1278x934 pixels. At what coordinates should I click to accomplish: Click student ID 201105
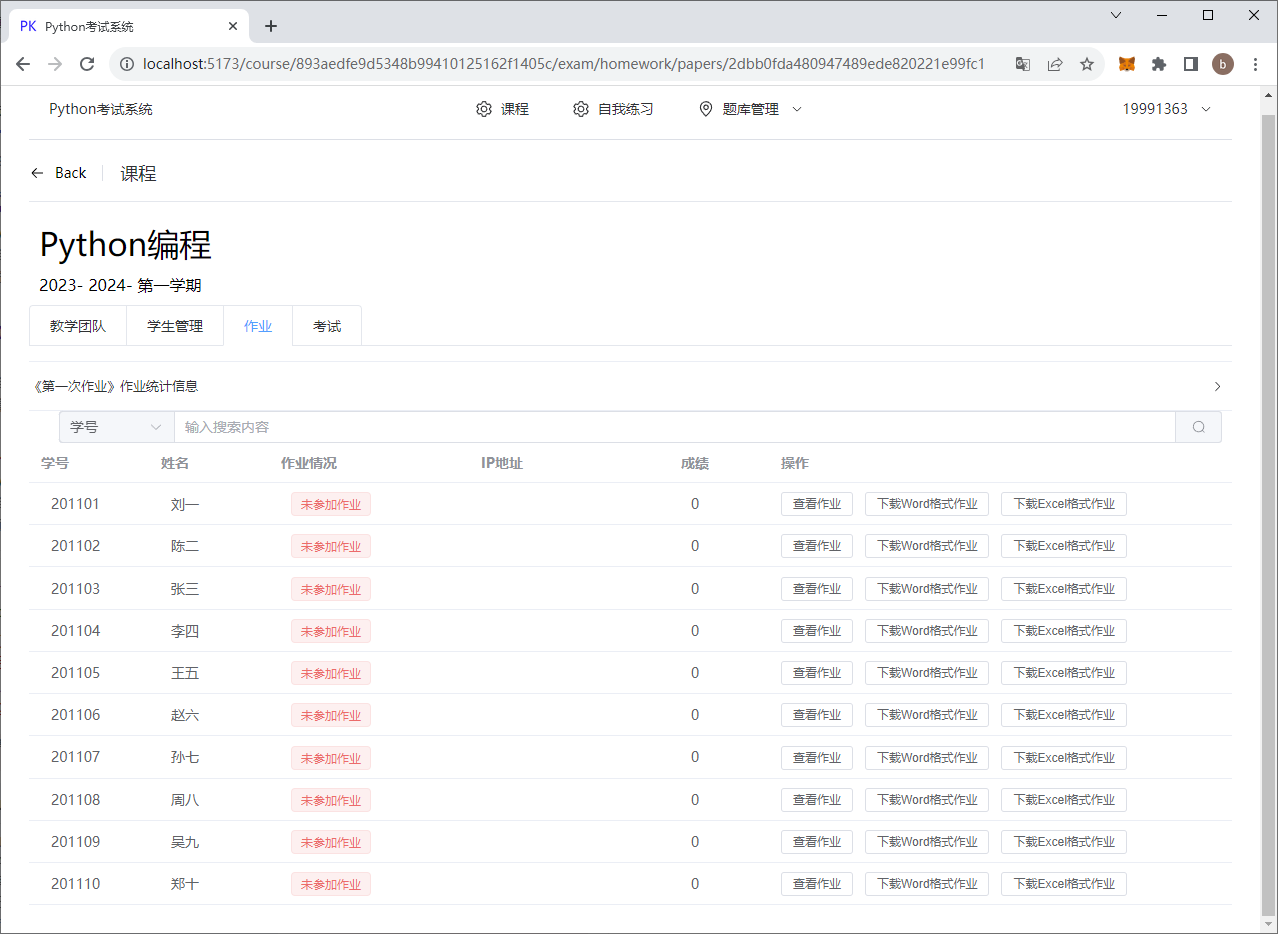pos(76,673)
